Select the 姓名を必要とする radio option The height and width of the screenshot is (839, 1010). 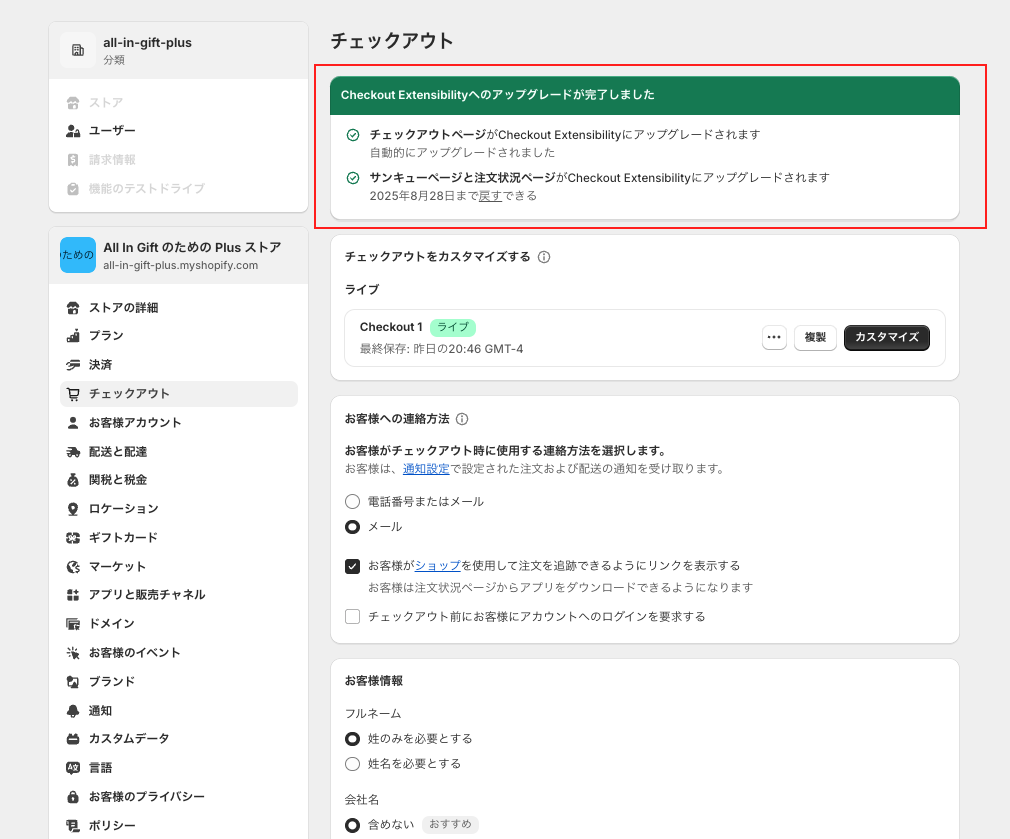pyautogui.click(x=352, y=764)
